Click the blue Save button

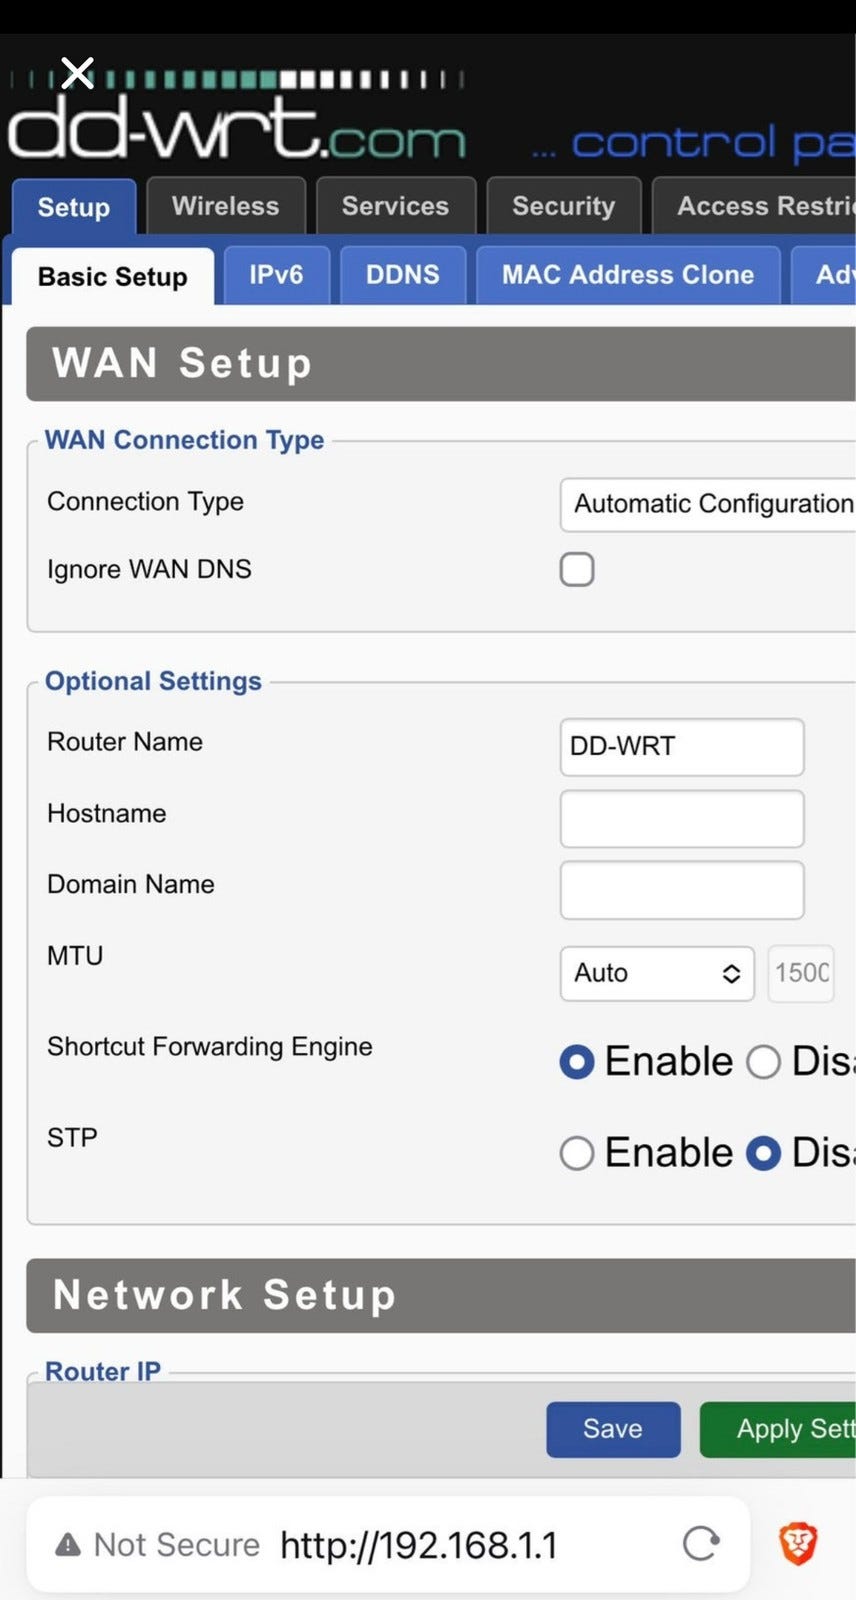tap(613, 1429)
